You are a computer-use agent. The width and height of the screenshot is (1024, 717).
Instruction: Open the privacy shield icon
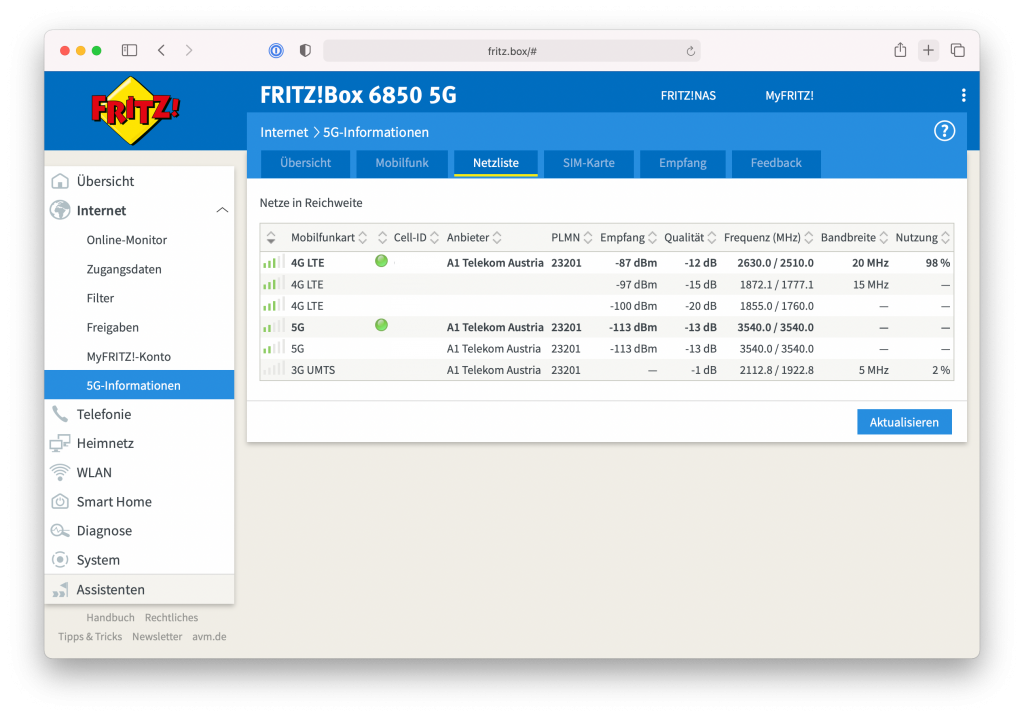[x=305, y=50]
